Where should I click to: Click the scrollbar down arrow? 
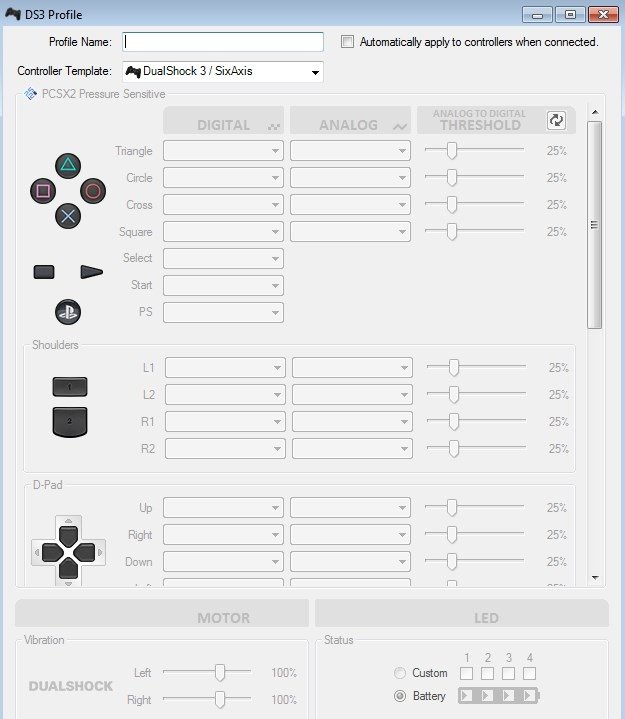click(595, 578)
